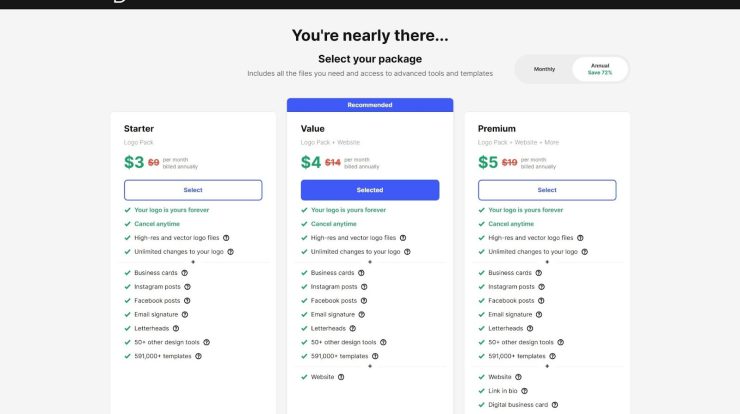Select Annual billing option
This screenshot has height=414, width=740.
pos(600,69)
